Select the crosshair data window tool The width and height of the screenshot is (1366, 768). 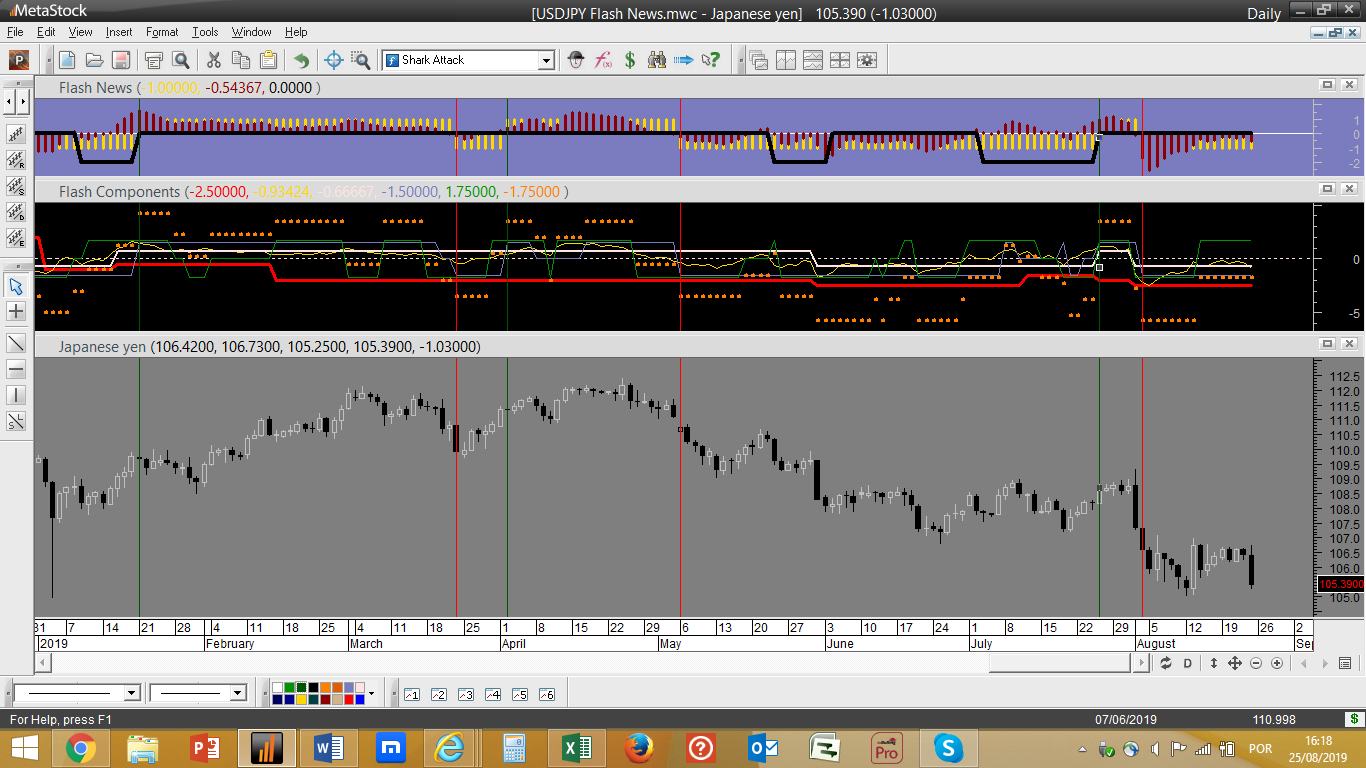click(334, 60)
